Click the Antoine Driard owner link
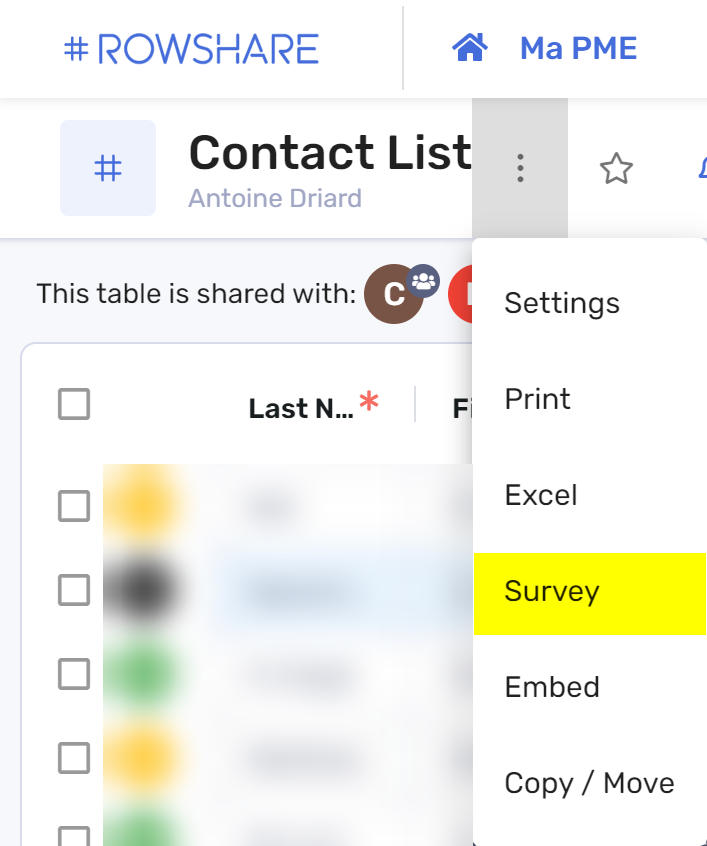Screen dimensions: 707x846 tap(275, 198)
